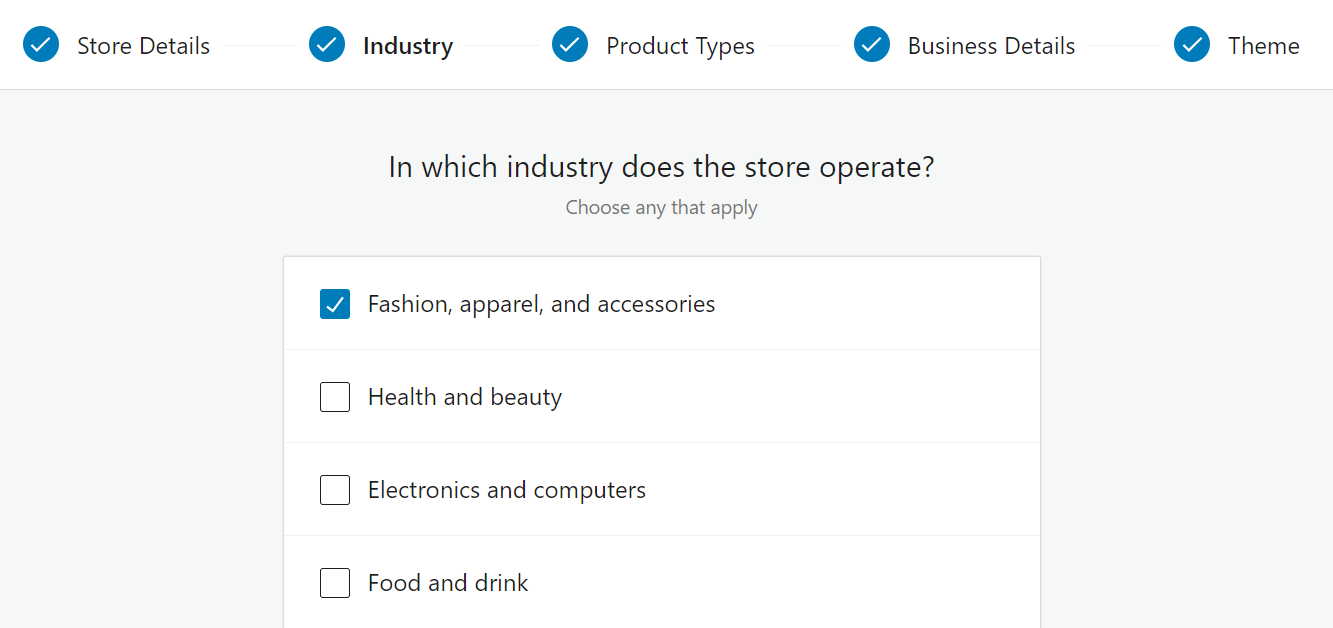Click the Choose any that apply subtitle
This screenshot has width=1333, height=628.
(661, 207)
